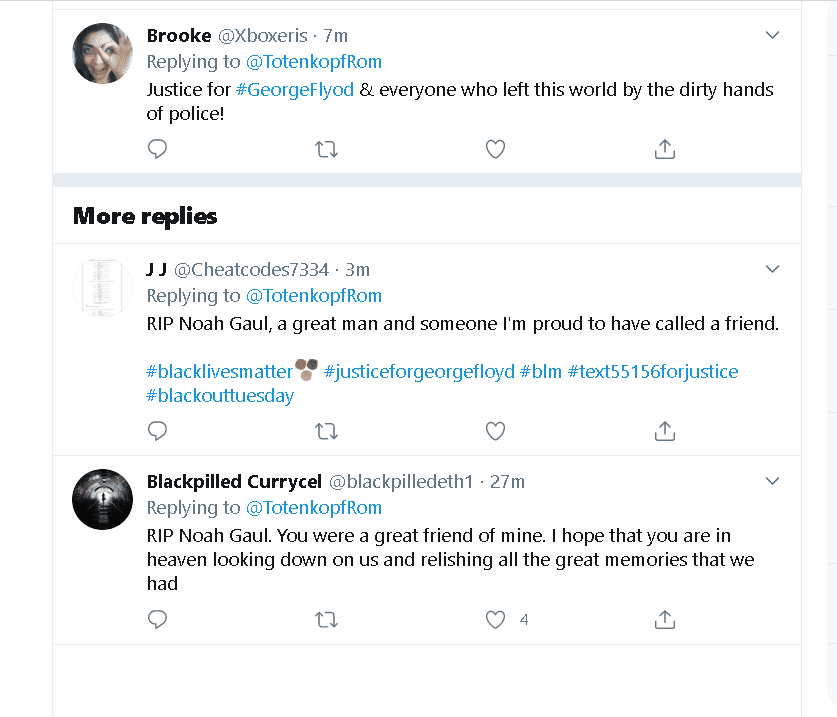Reply to Brooke's tweet

point(157,149)
